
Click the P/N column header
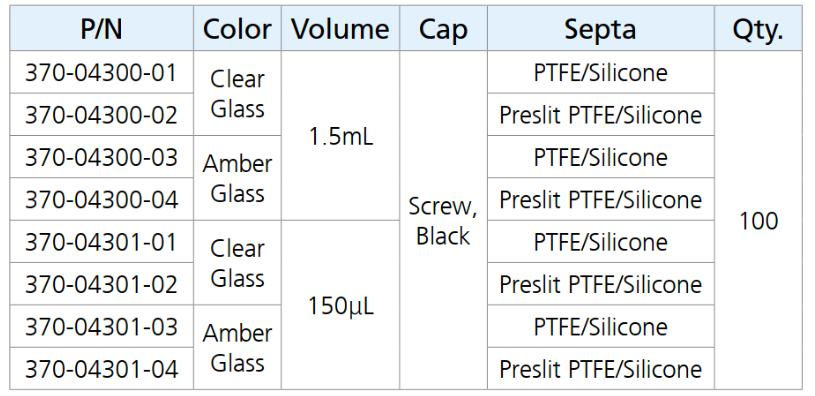101,29
